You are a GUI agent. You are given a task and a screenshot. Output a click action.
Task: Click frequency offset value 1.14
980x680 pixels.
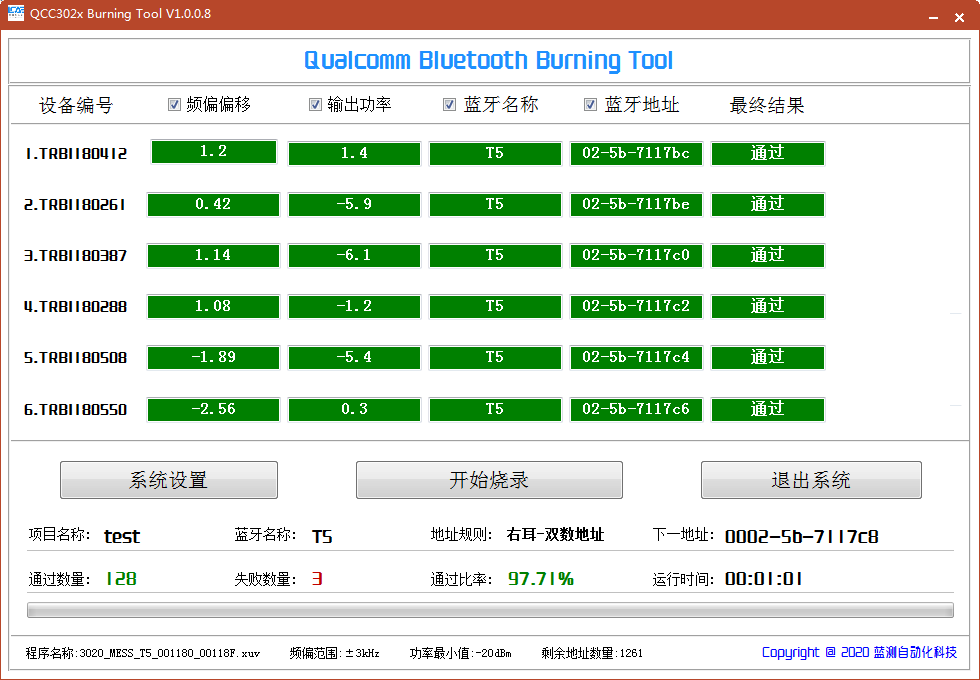click(213, 256)
